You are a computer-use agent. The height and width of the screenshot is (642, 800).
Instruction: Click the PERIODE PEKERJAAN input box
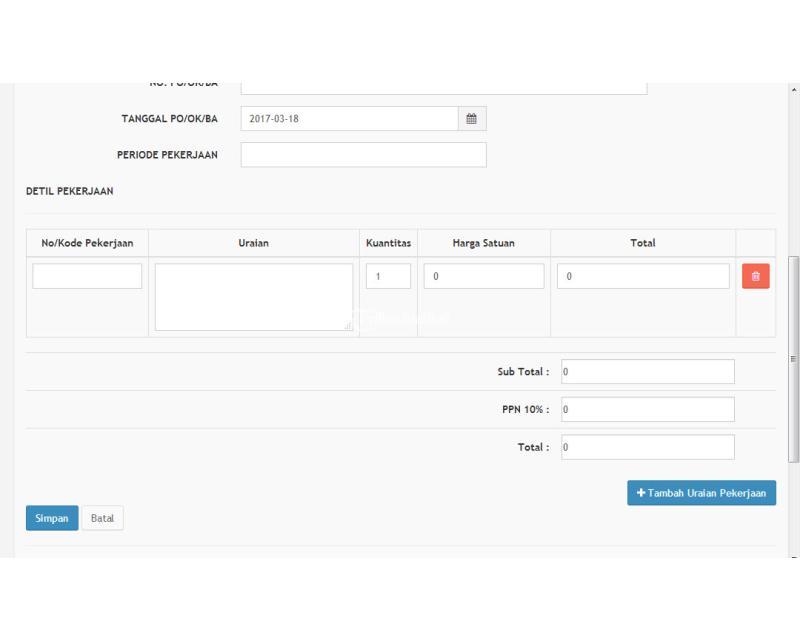tap(362, 154)
